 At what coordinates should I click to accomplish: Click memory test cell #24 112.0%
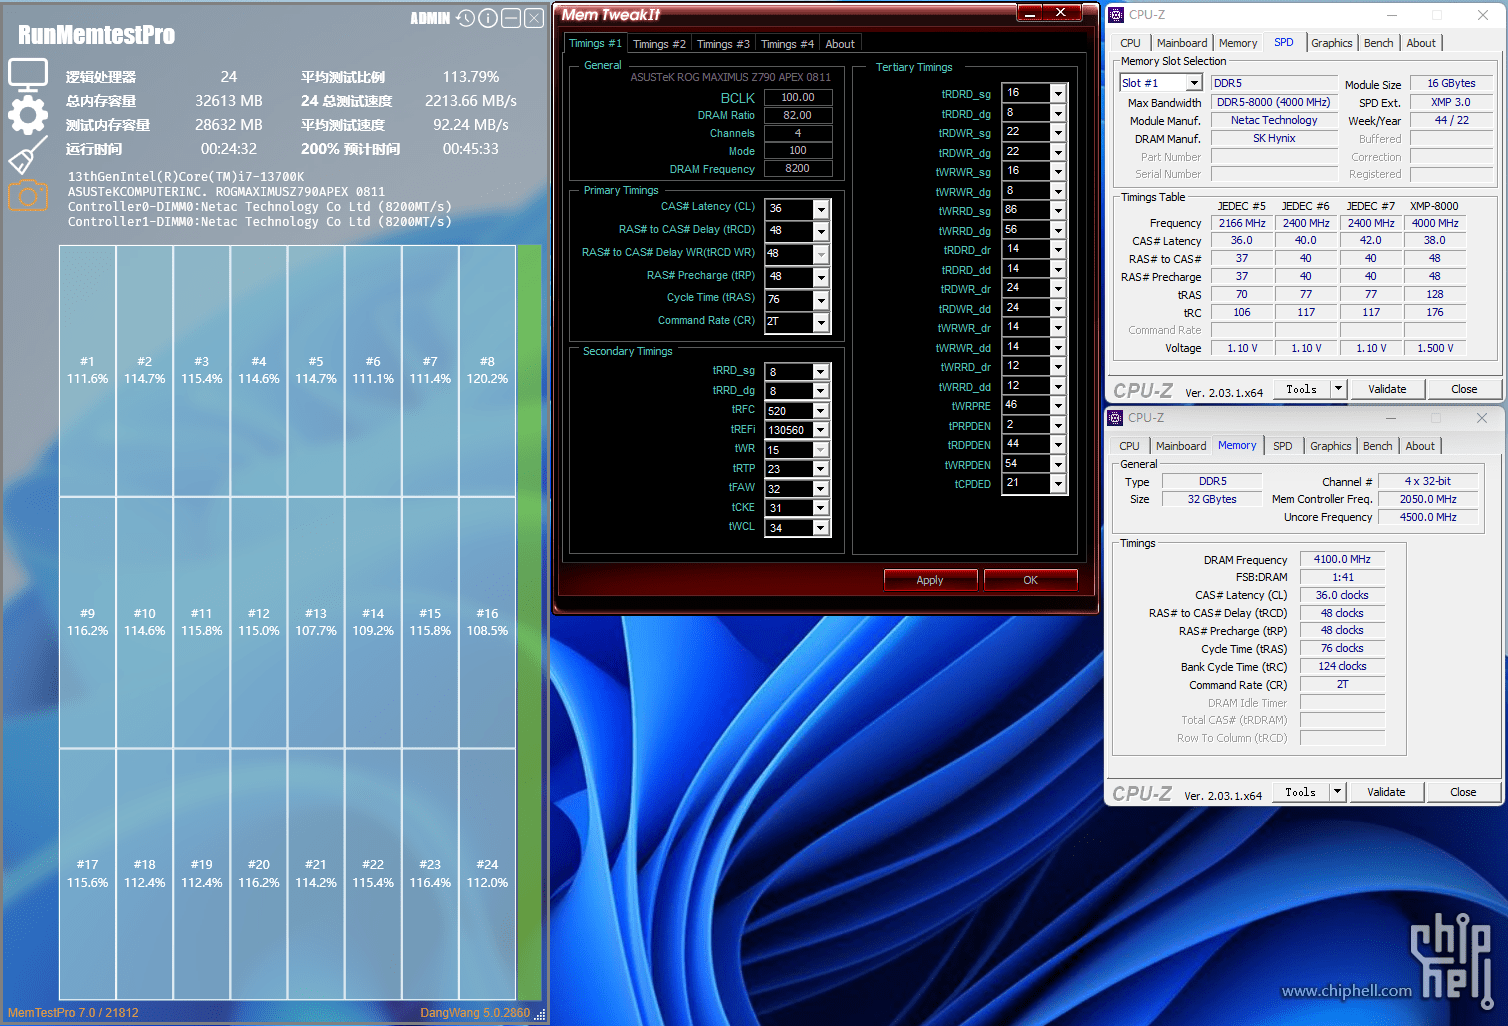[x=487, y=874]
